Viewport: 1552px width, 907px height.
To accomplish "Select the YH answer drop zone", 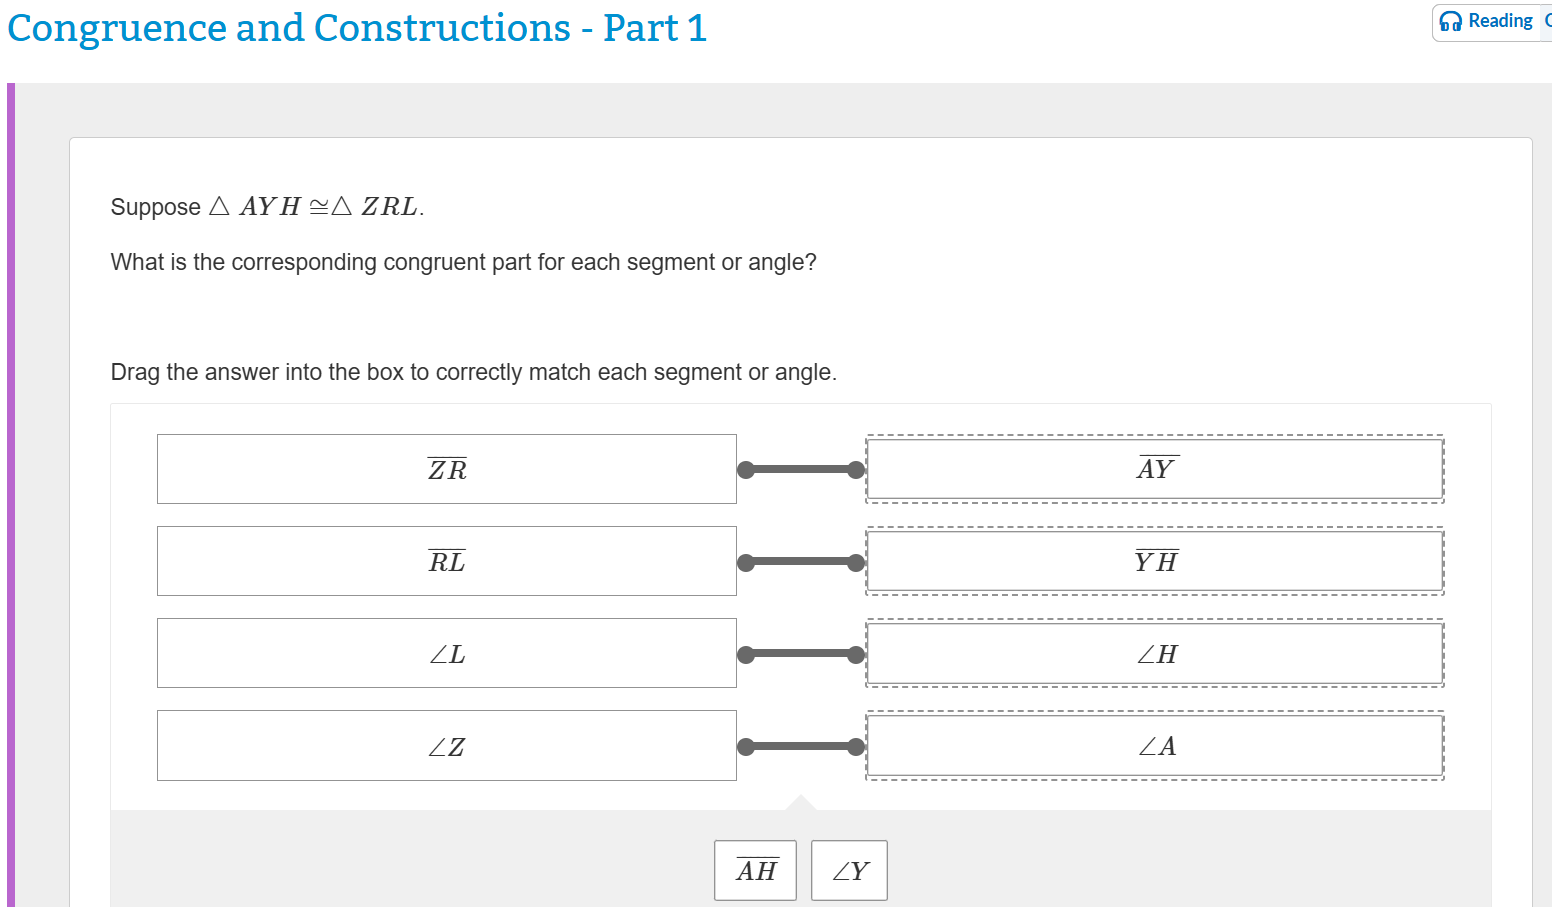I will 1155,561.
